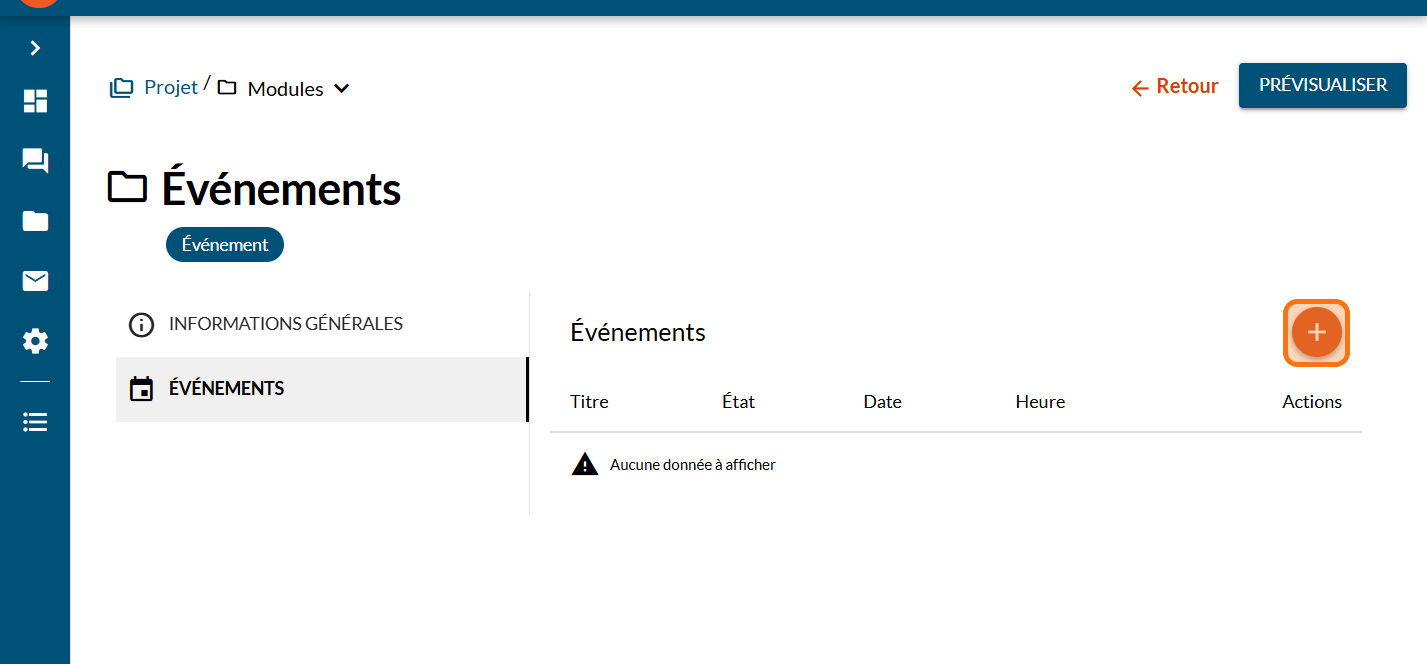Click the Événement chip under the title
Screen dimensions: 1427x664
tap(225, 245)
